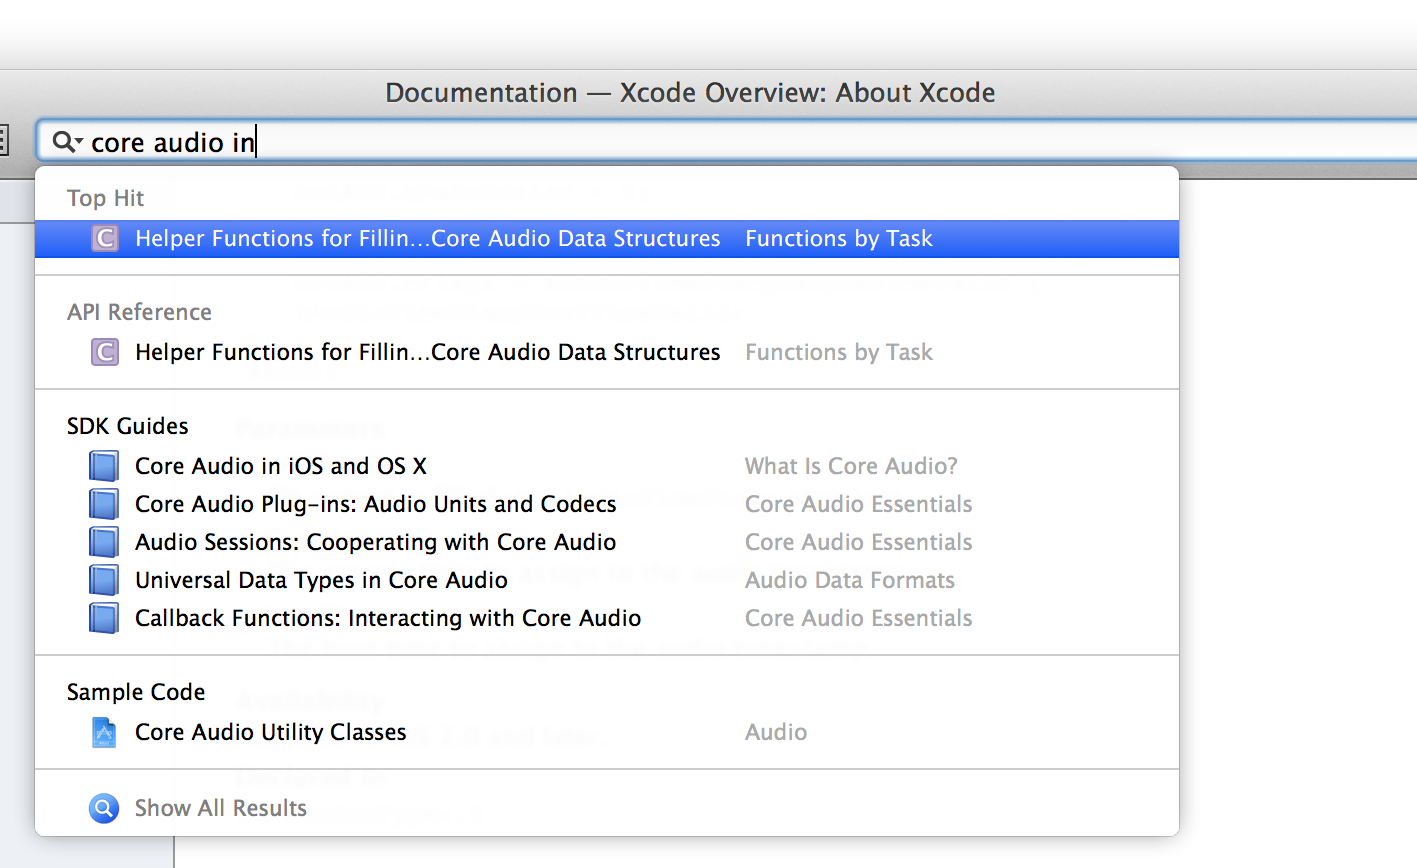Open Core Audio Plug-ins: Audio Units guide
1417x868 pixels.
pyautogui.click(x=376, y=504)
